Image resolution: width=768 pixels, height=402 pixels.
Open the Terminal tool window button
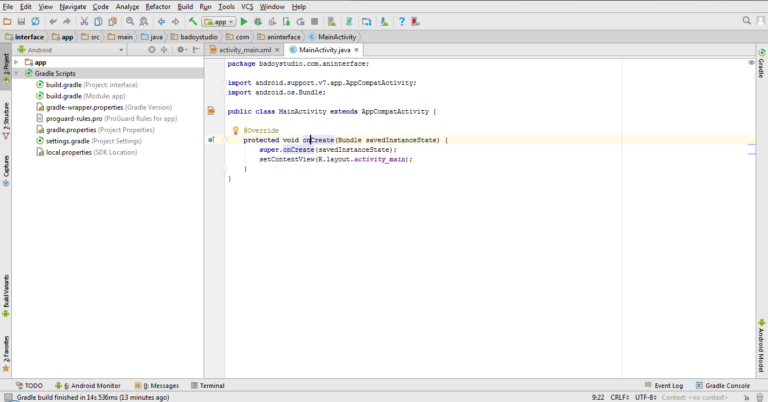click(207, 385)
